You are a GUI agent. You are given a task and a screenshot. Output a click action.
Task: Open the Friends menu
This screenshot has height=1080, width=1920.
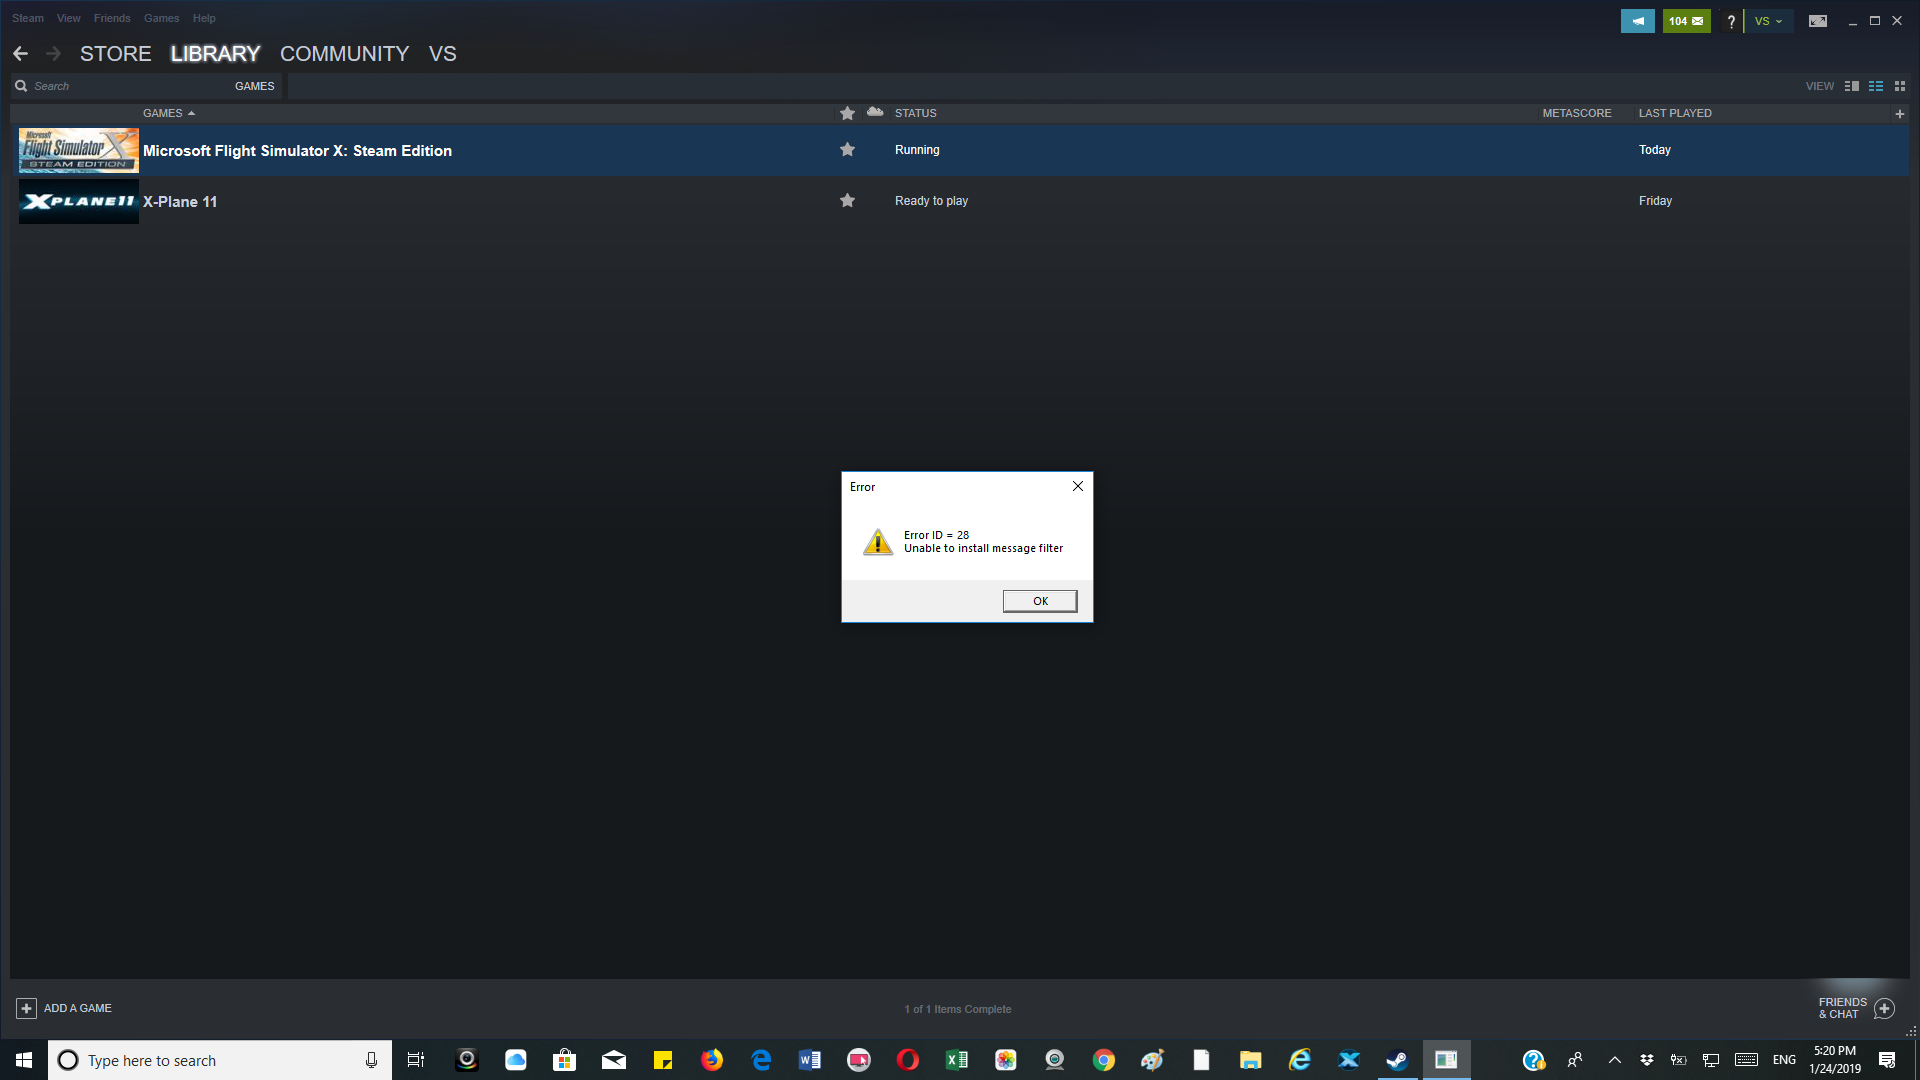point(112,18)
